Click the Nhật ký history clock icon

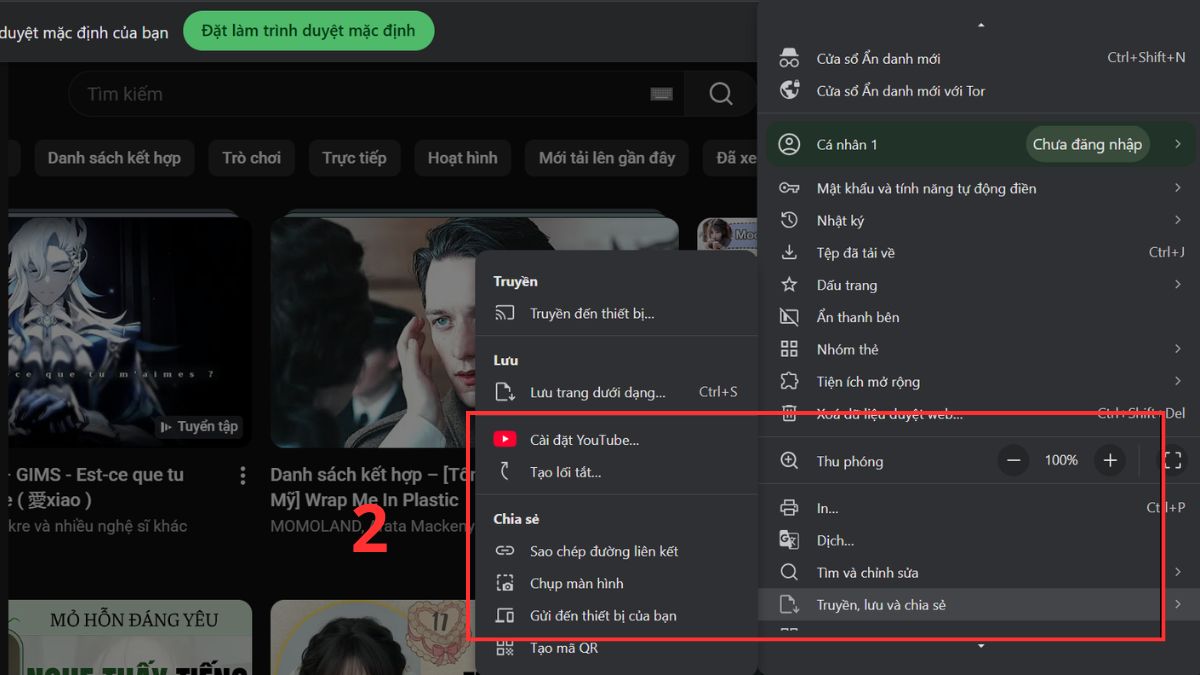pos(790,220)
